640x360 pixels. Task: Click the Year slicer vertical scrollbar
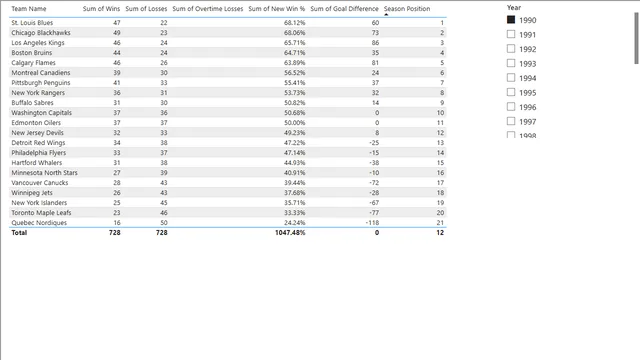(x=636, y=38)
